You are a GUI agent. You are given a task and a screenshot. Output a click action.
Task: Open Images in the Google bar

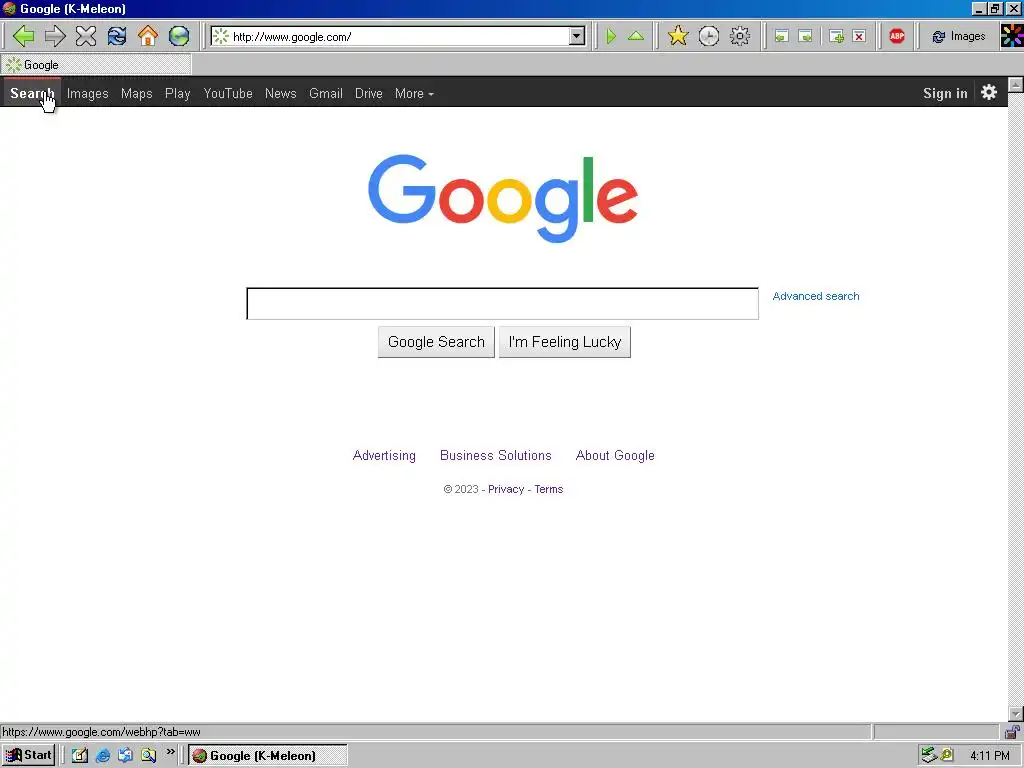[88, 93]
